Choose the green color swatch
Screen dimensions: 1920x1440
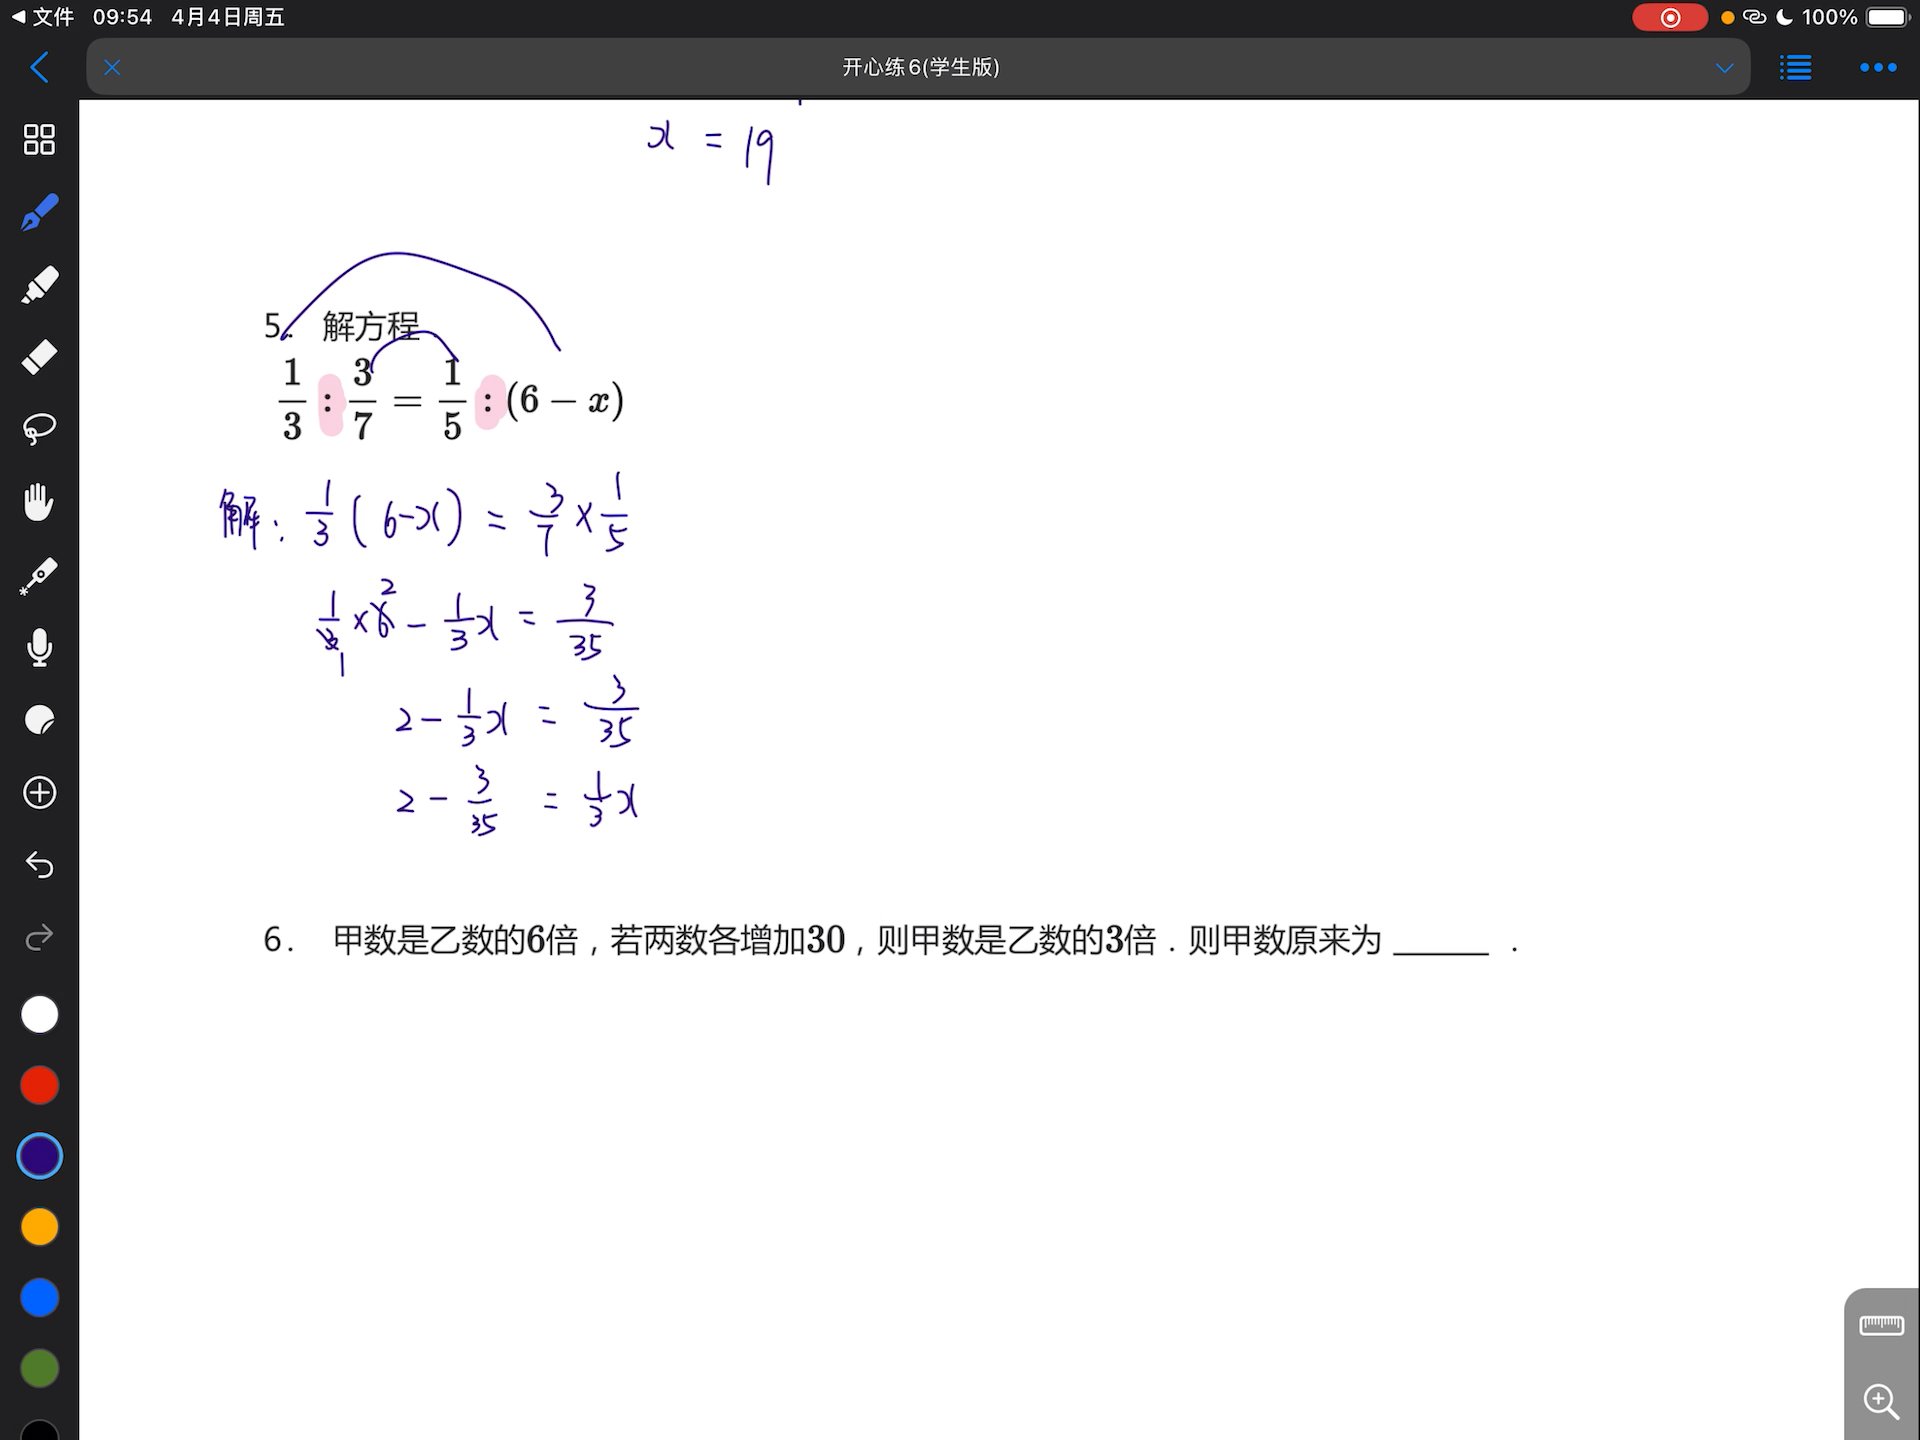40,1369
